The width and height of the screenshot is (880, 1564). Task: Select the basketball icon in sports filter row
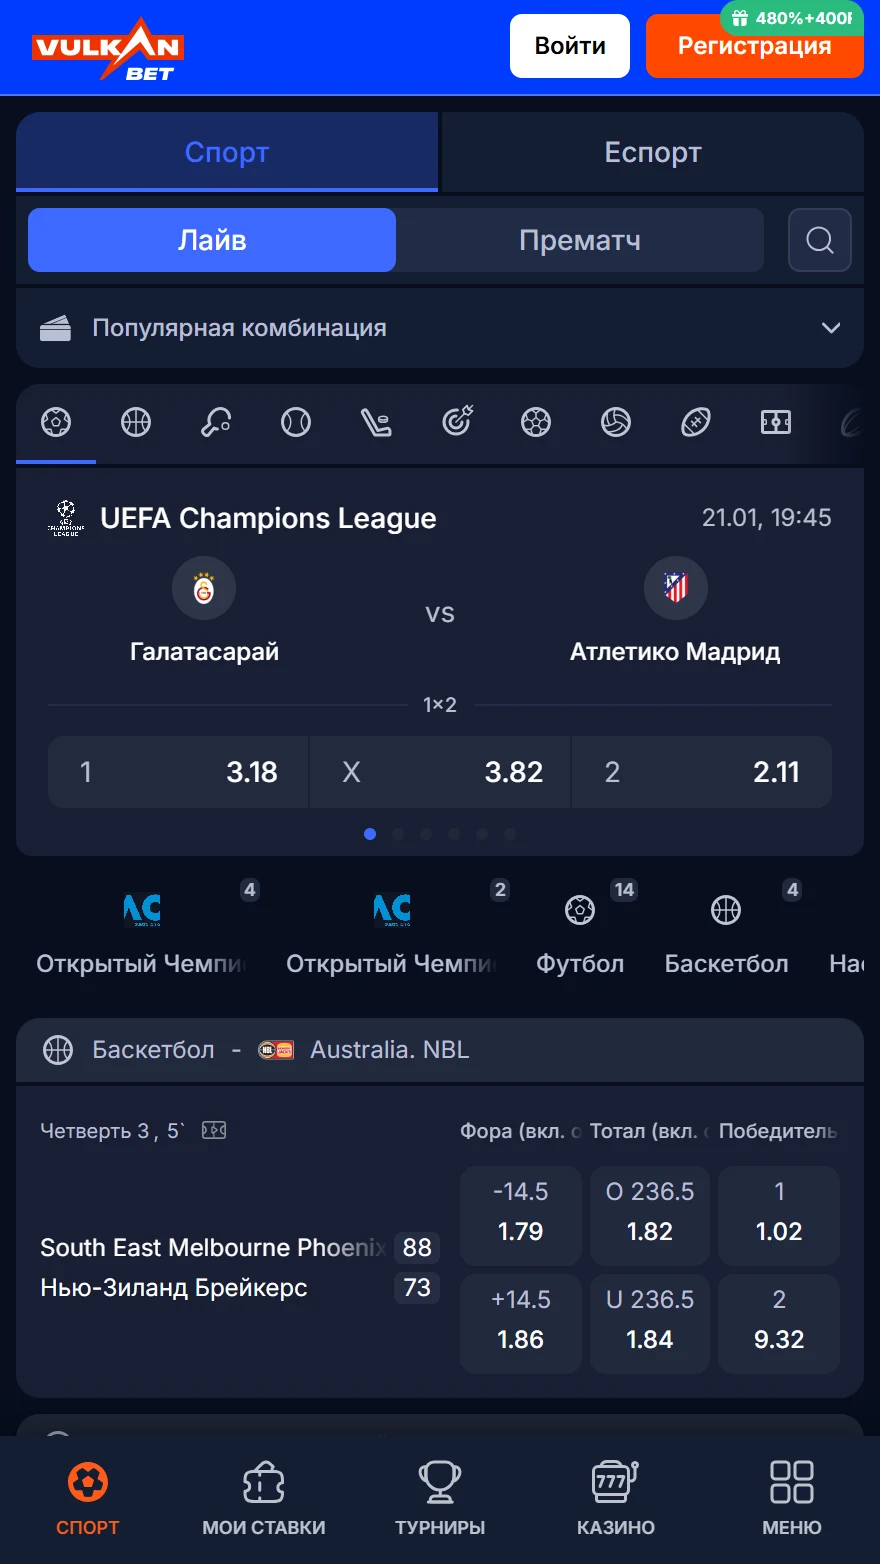(136, 423)
